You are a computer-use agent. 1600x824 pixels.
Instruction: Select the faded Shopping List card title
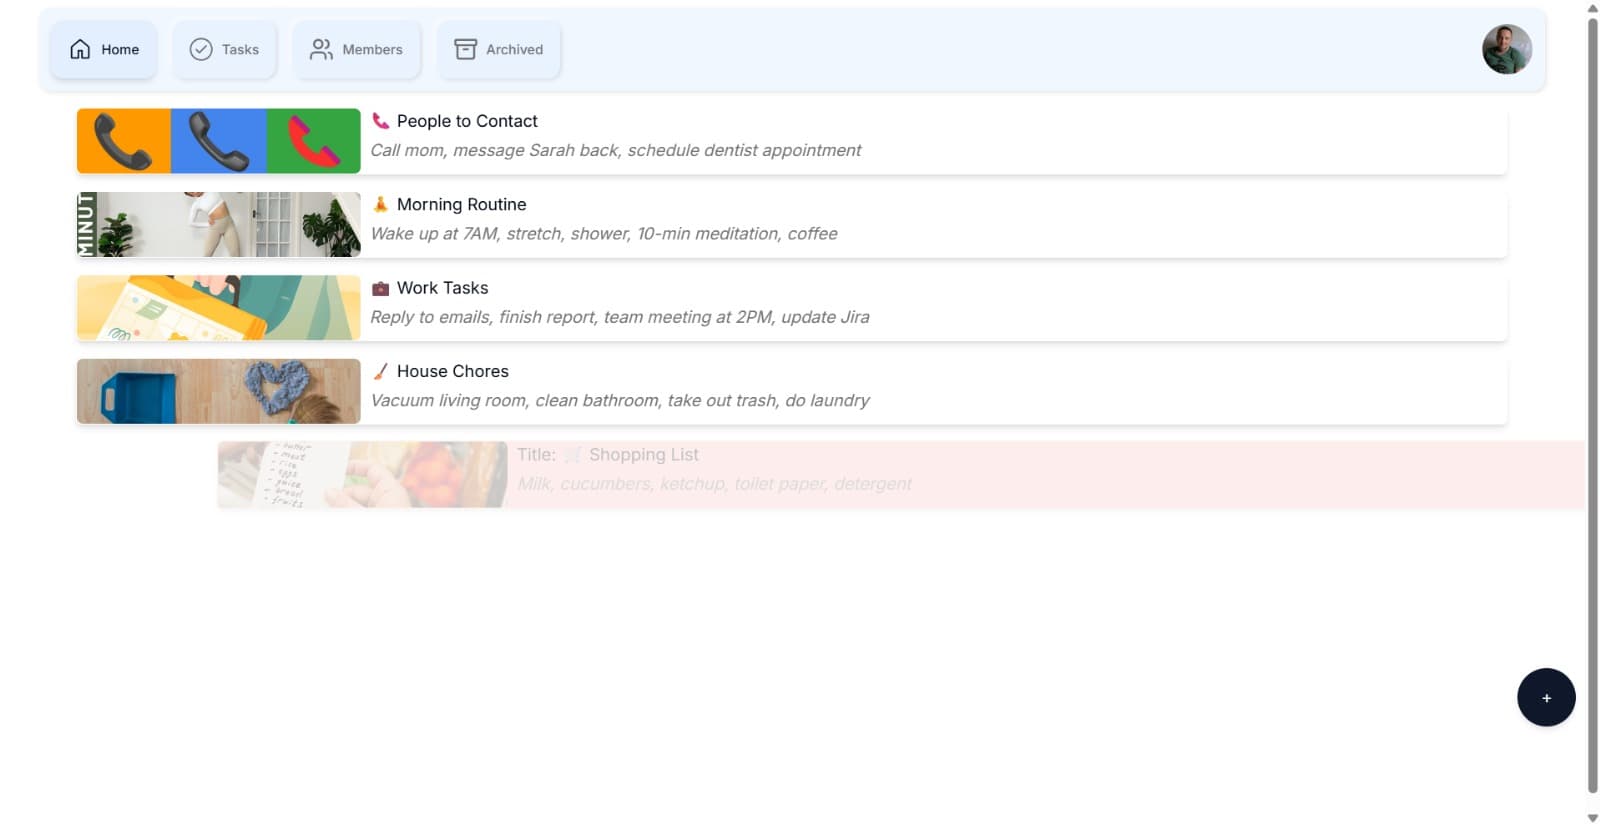[643, 455]
